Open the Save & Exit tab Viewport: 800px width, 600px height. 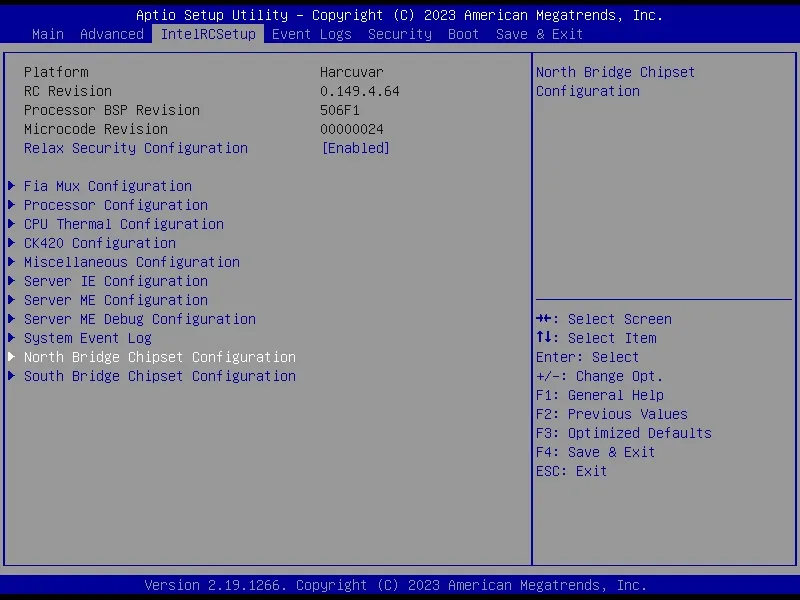(x=539, y=34)
